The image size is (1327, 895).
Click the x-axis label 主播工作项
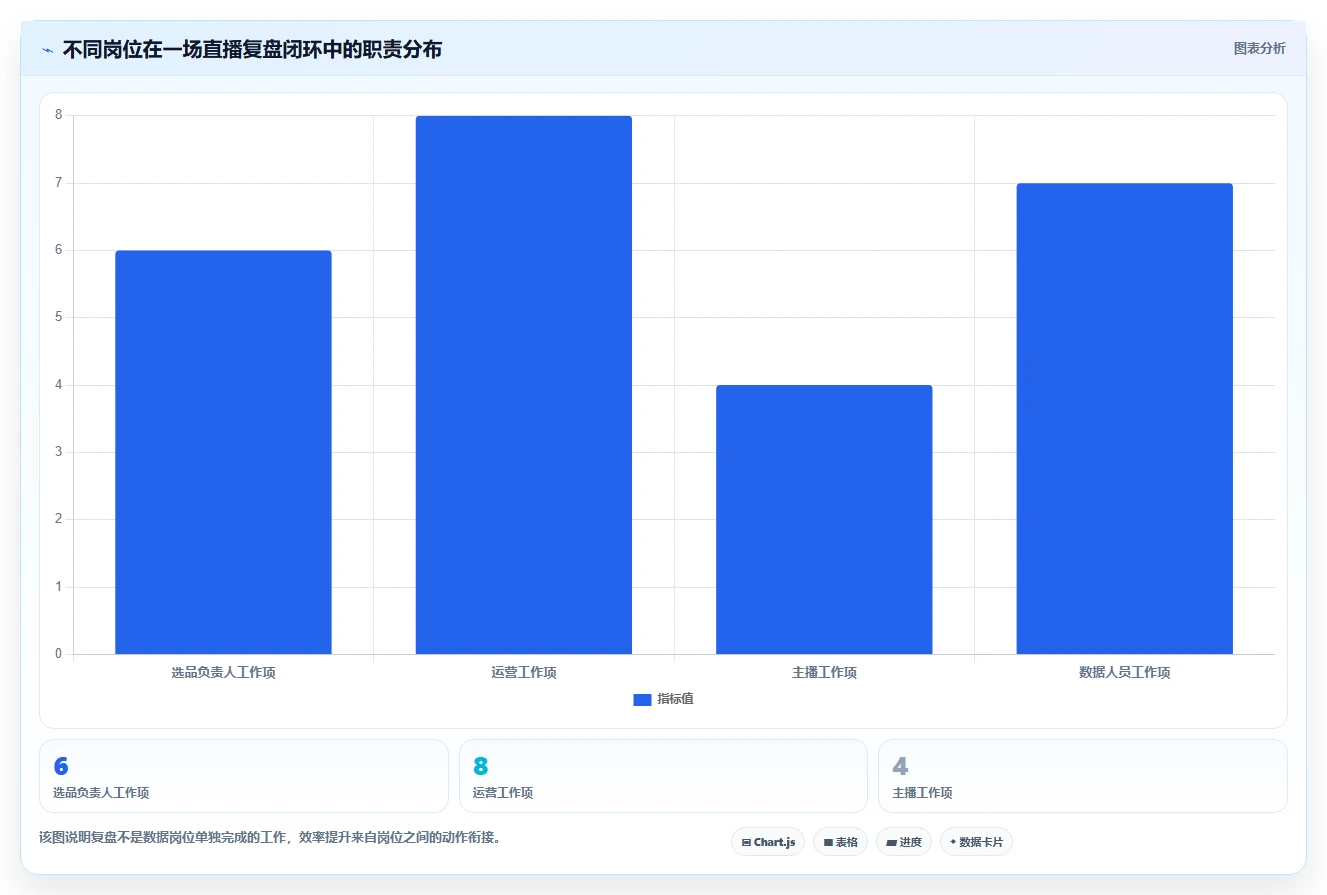tap(824, 672)
